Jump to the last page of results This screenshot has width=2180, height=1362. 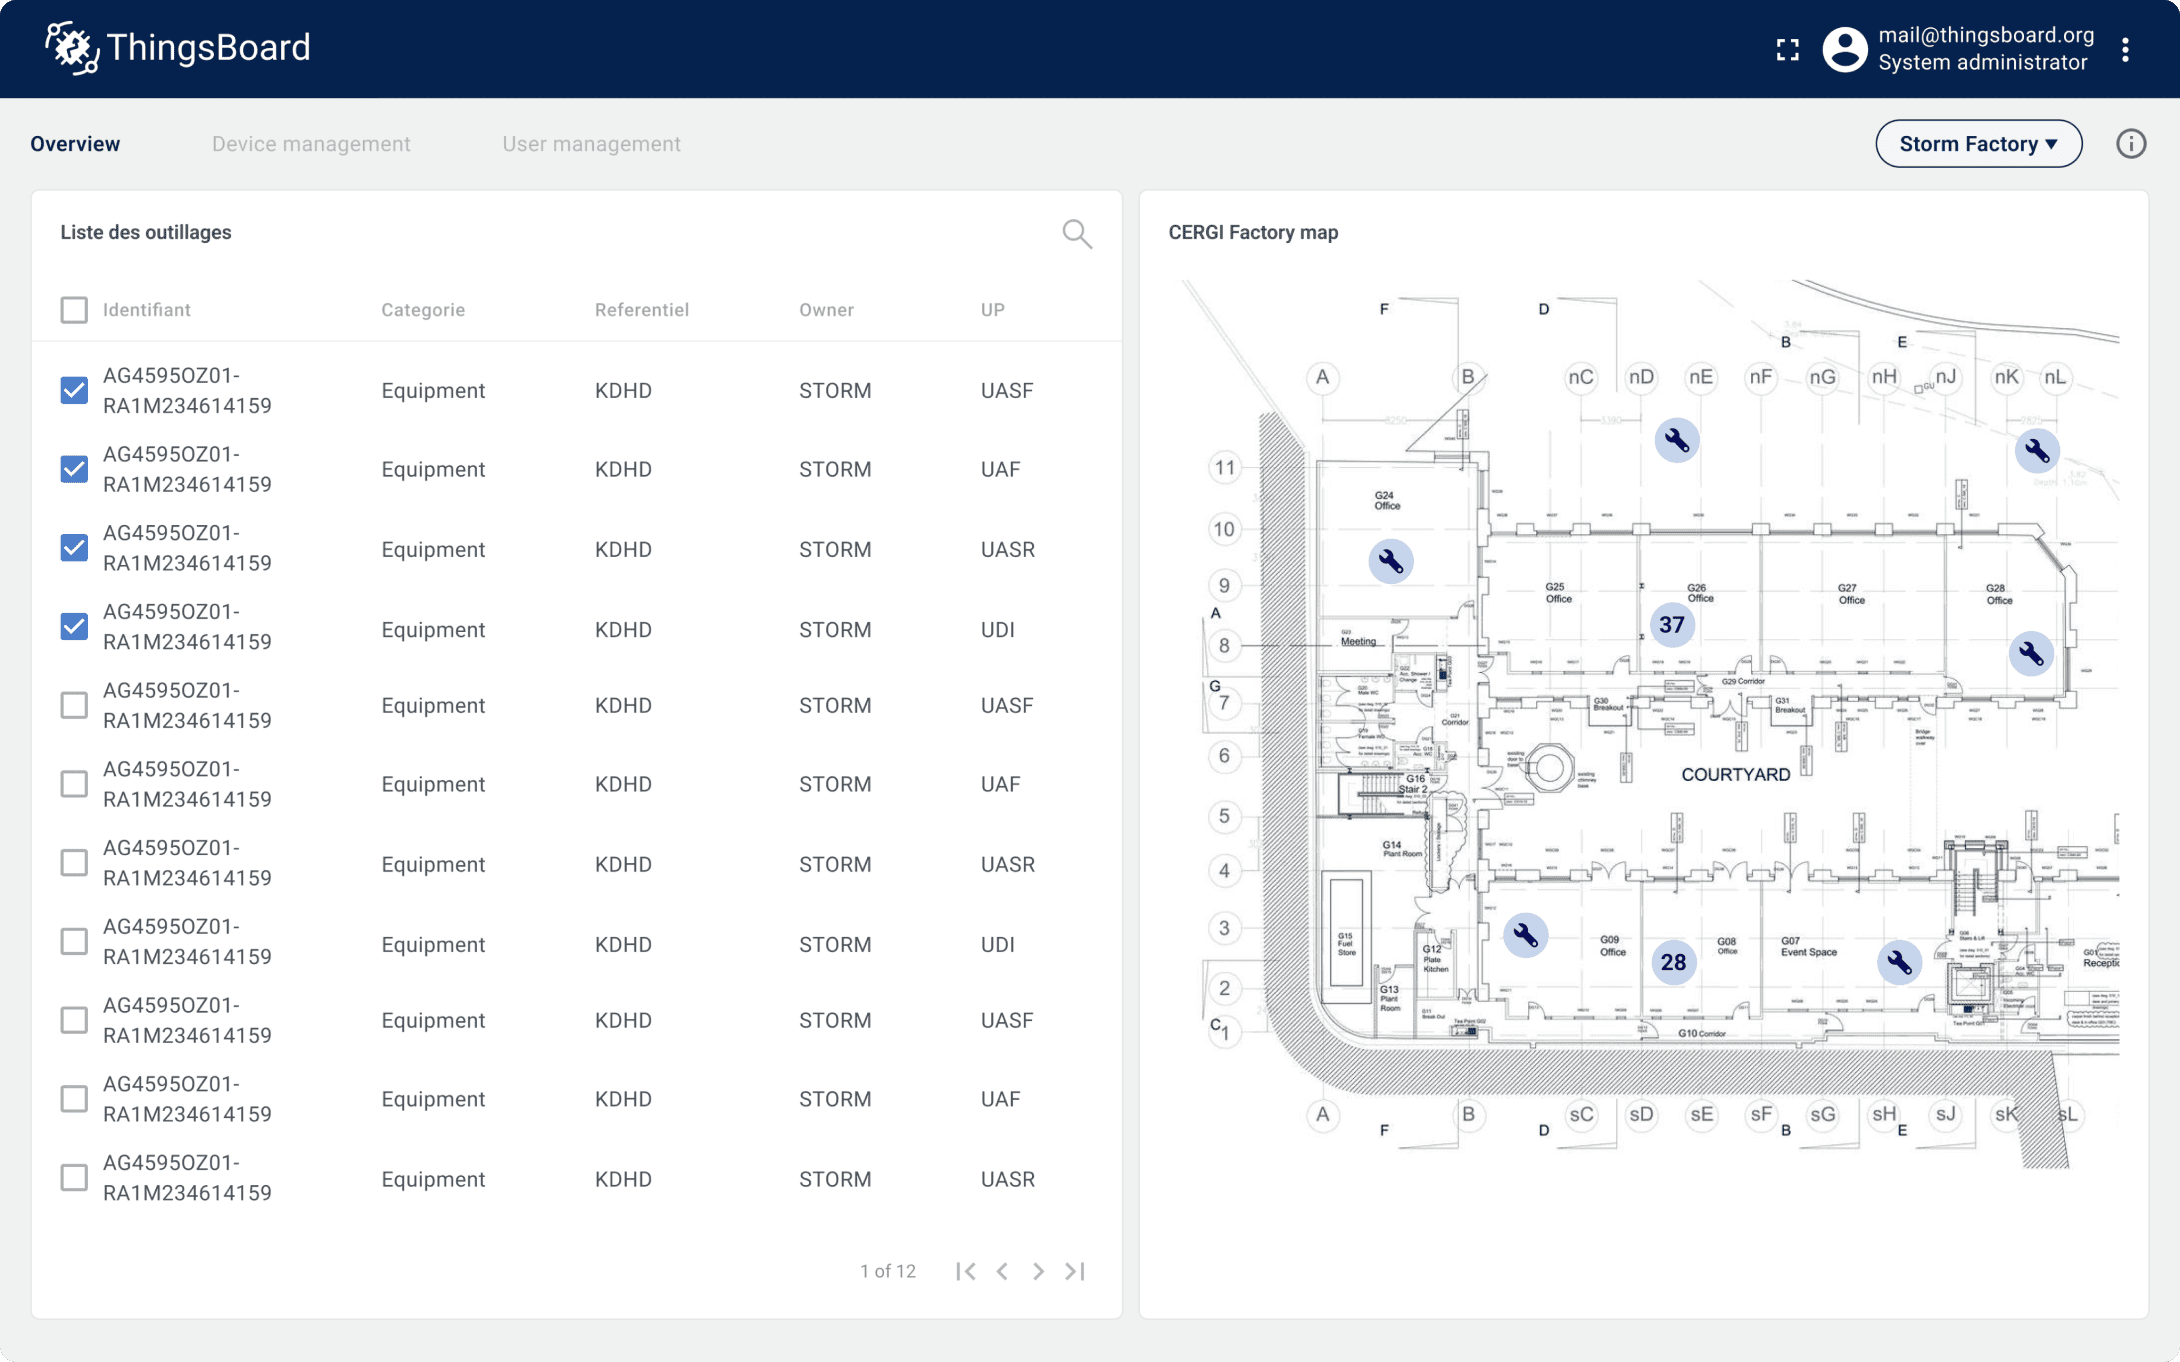(1075, 1271)
